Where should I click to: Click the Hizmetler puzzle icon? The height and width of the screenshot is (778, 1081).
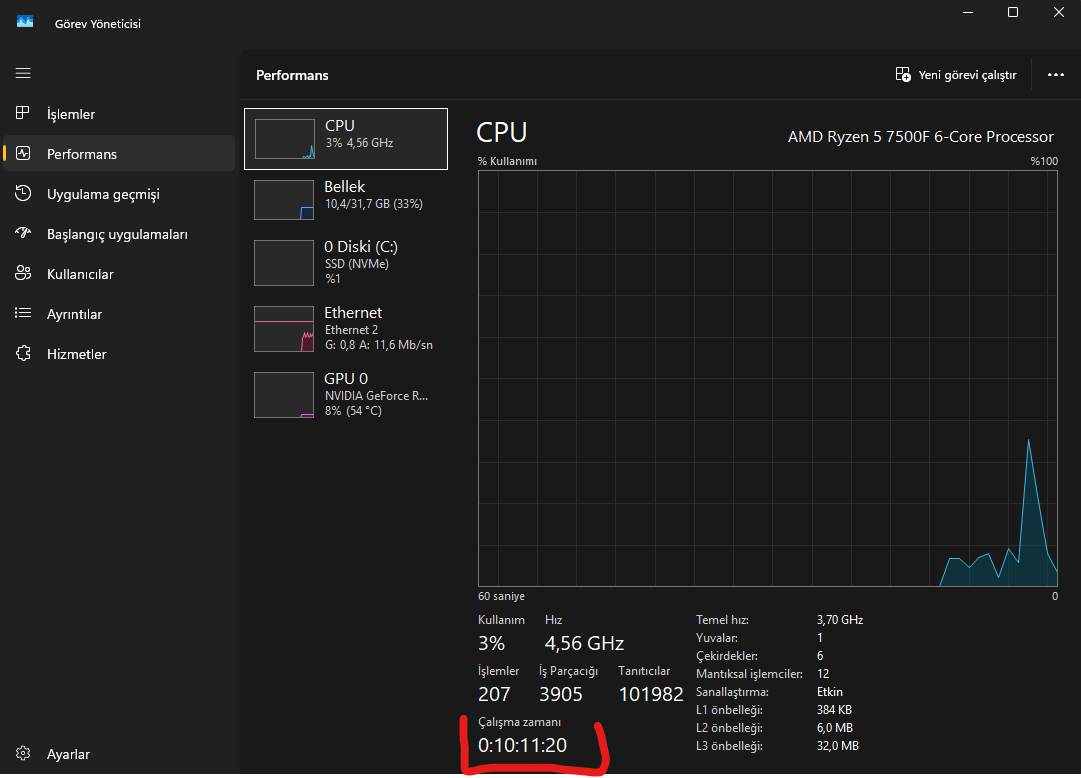[23, 353]
